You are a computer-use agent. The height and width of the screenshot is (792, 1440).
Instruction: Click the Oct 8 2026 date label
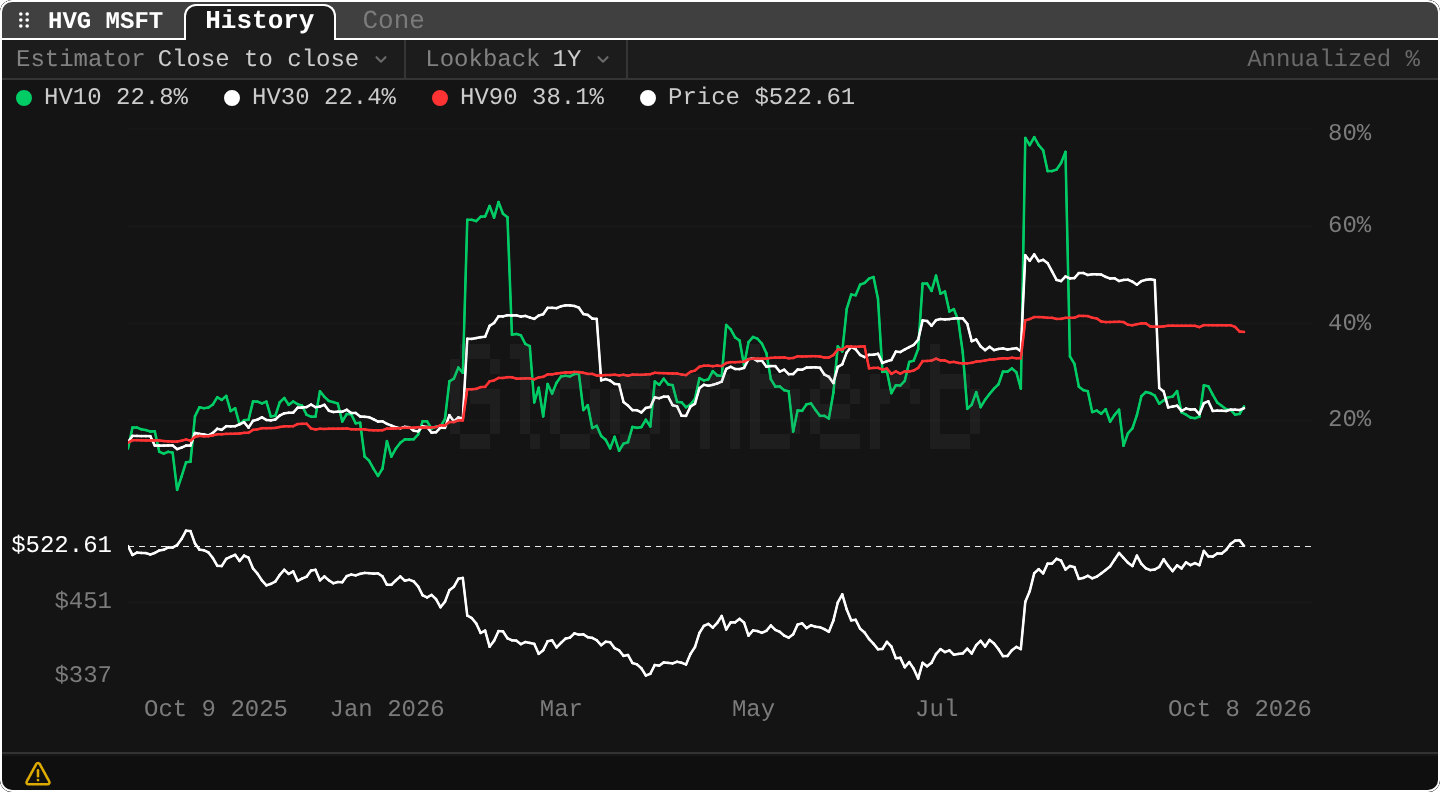click(x=1240, y=710)
